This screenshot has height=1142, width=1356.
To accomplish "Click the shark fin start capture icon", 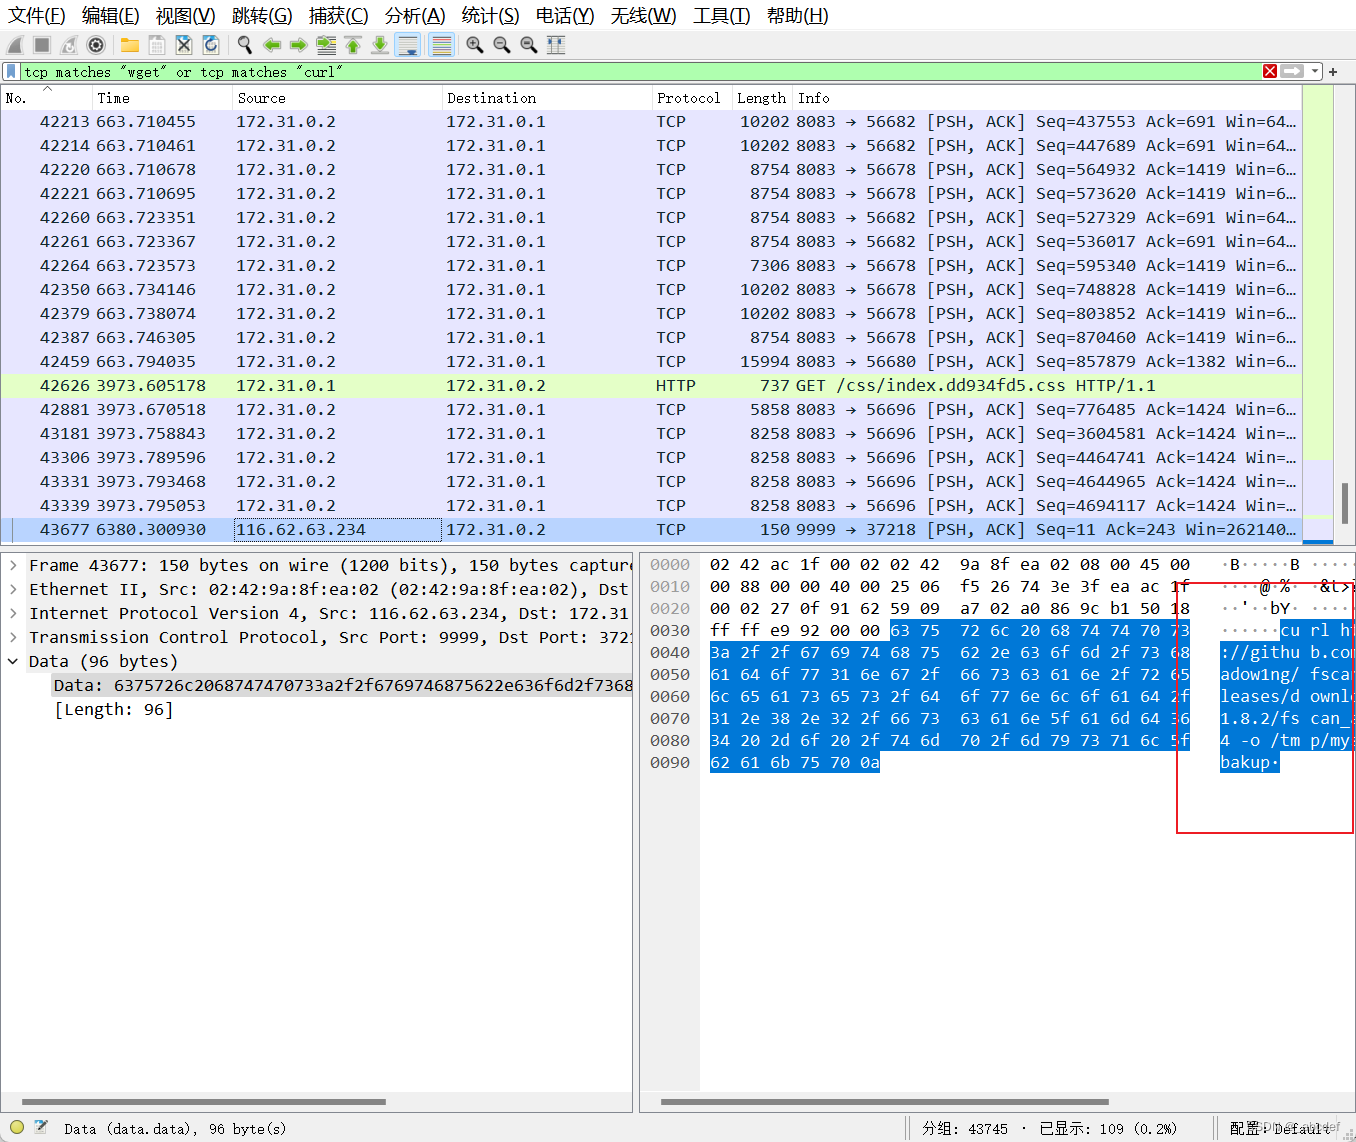I will coord(15,45).
